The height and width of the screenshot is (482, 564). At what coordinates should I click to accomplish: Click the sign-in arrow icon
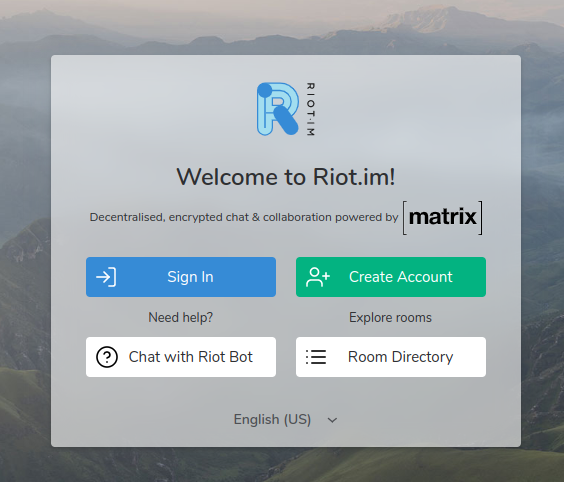tap(106, 277)
